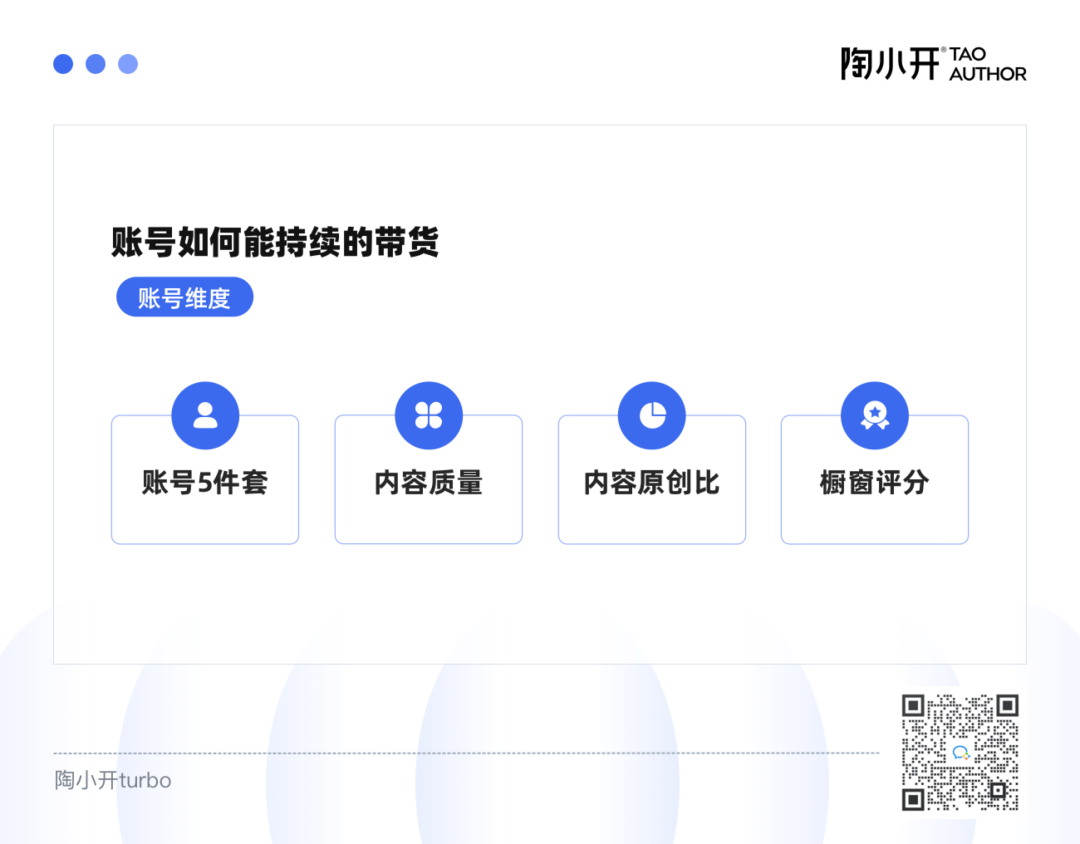Click the 账号5件套 label text
1080x844 pixels.
tap(205, 482)
